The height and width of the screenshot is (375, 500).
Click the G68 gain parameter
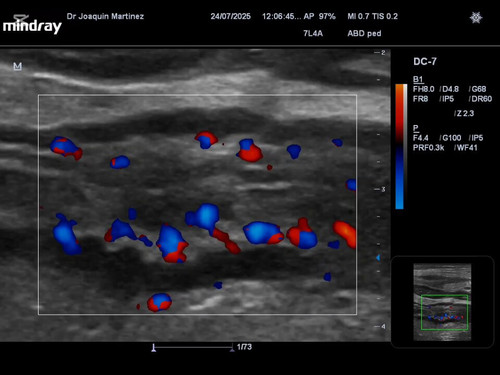[x=477, y=89]
